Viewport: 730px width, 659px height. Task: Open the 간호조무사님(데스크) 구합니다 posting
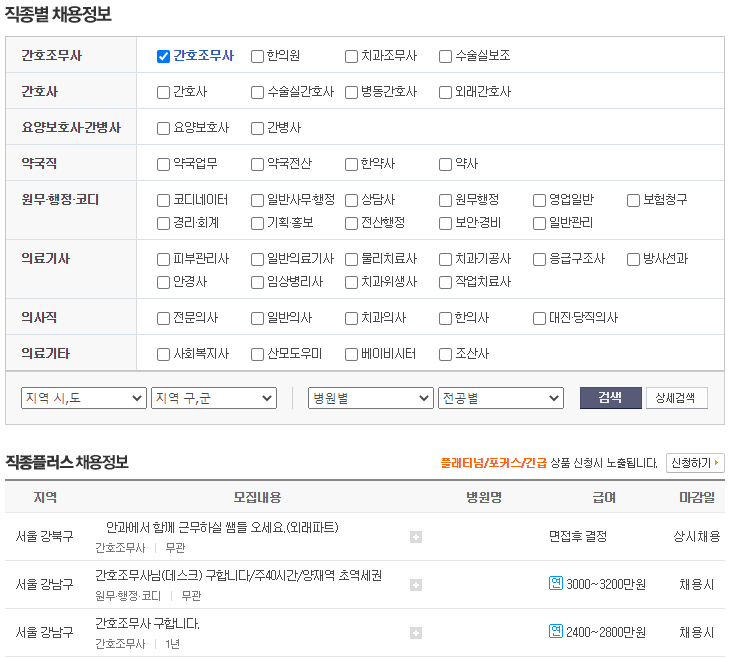point(238,576)
